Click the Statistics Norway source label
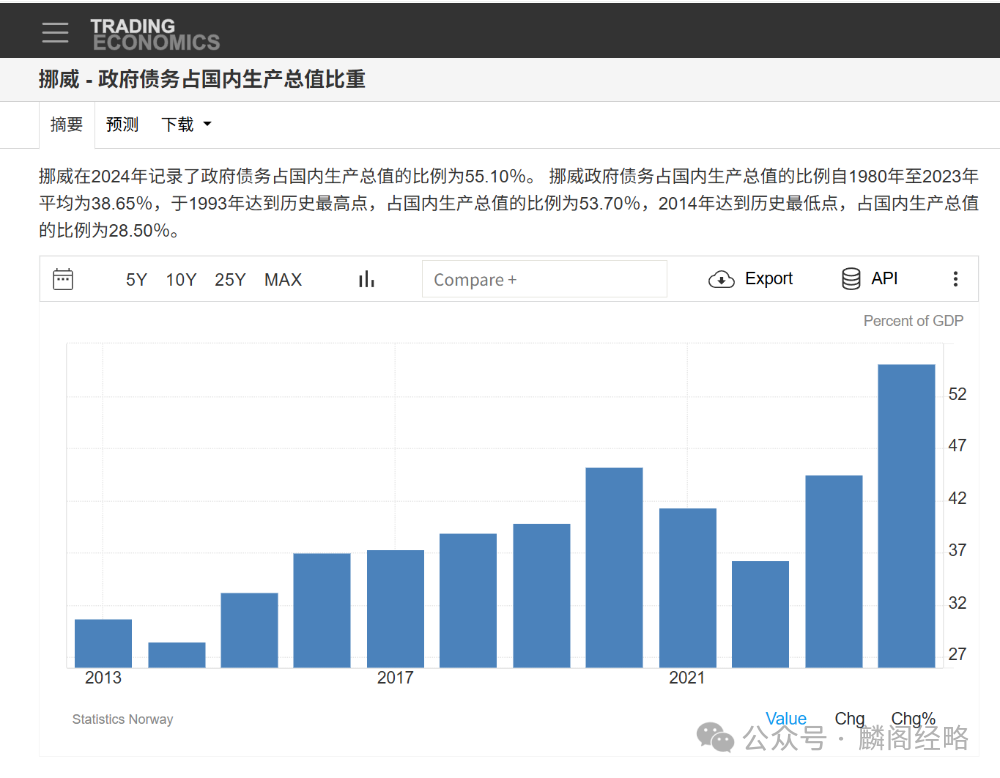 pyautogui.click(x=122, y=719)
